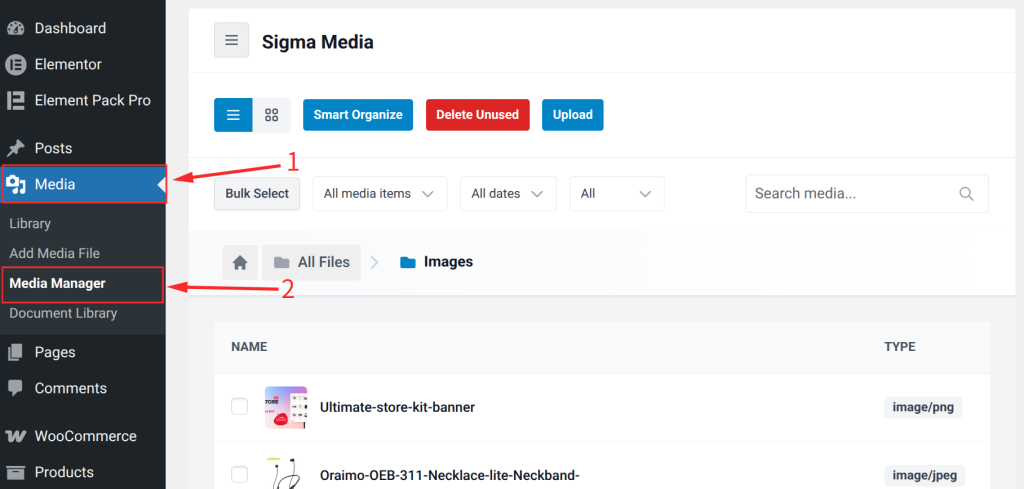1024x489 pixels.
Task: Navigate to All Files breadcrumb
Action: tap(312, 262)
